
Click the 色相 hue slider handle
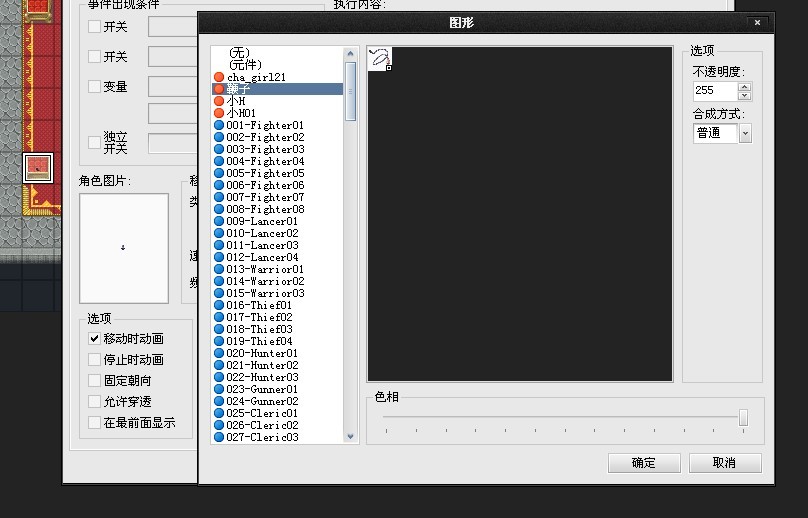[743, 417]
